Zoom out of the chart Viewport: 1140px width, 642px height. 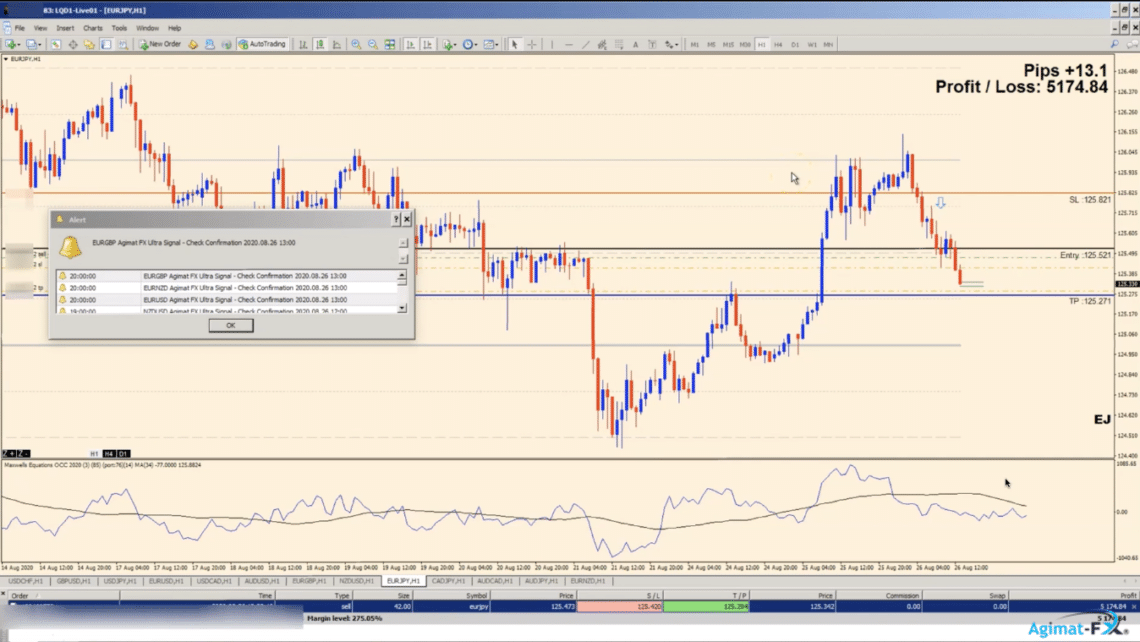374,44
